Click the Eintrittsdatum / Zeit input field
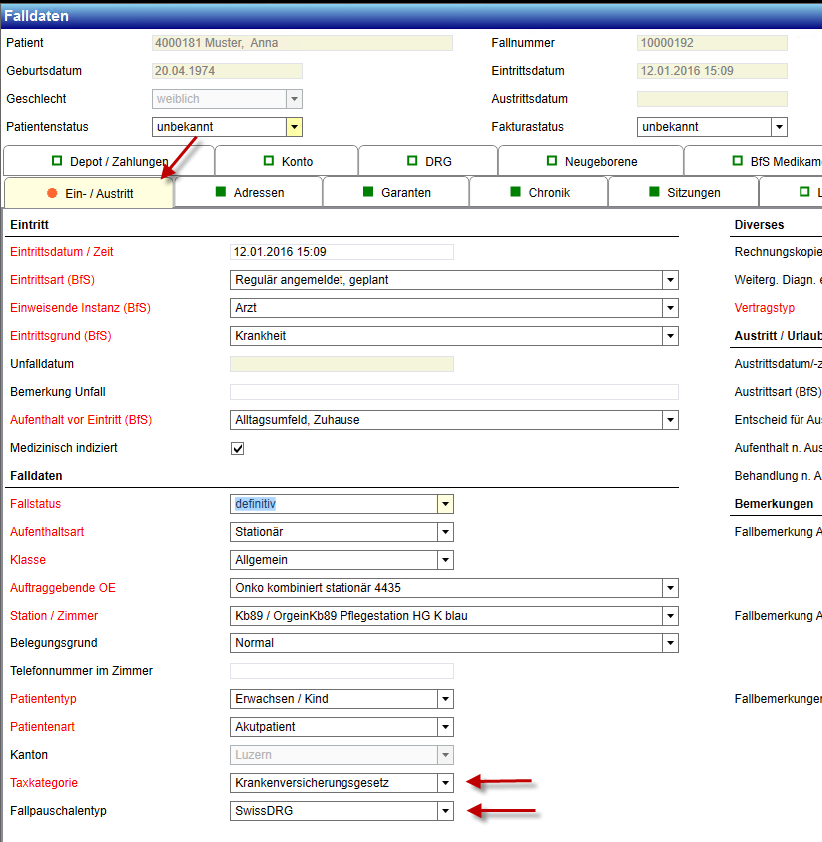The height and width of the screenshot is (842, 822). (341, 252)
